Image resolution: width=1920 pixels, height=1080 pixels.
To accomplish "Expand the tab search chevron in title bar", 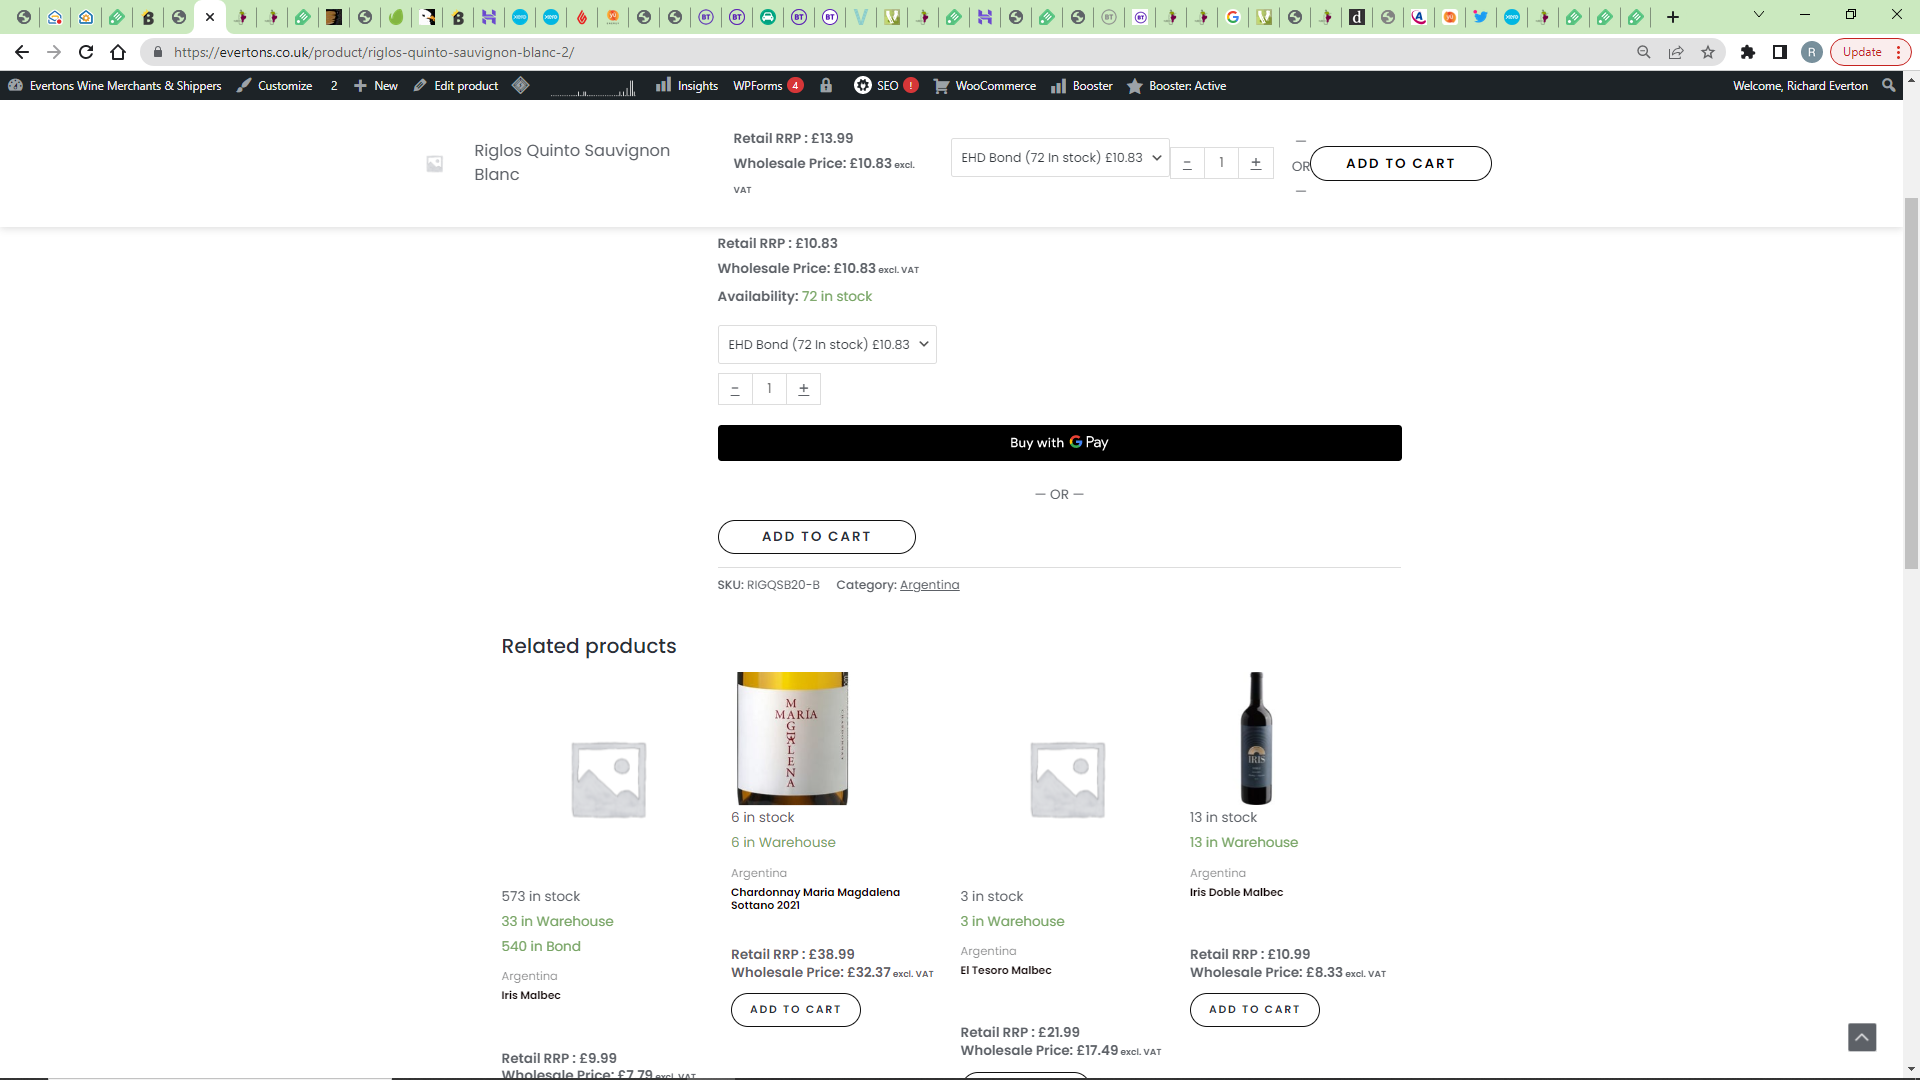I will coord(1759,15).
